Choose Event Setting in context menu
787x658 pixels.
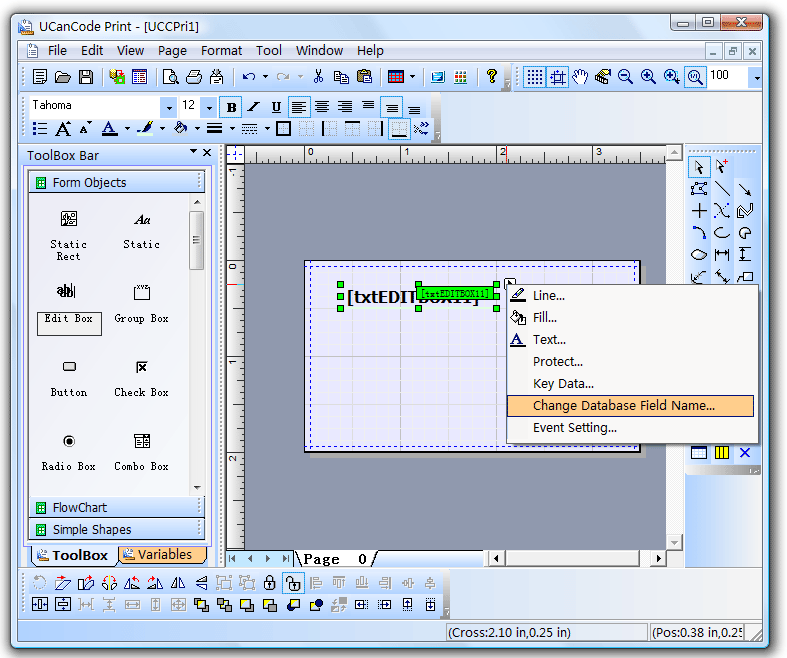[x=631, y=428]
